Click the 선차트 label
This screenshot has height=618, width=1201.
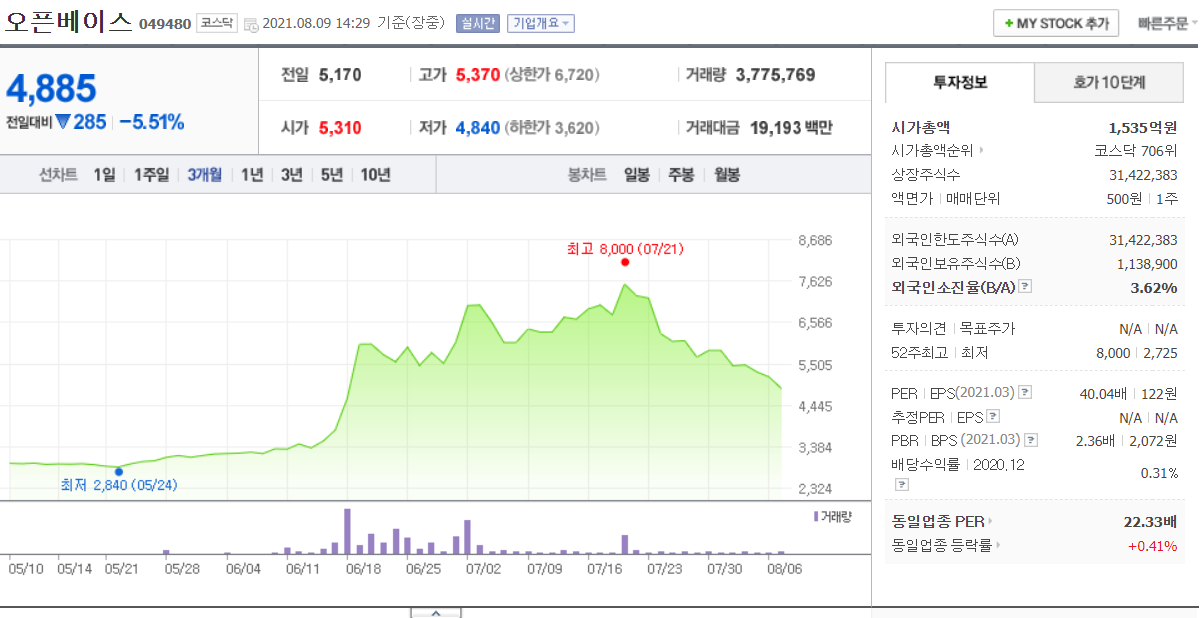tap(58, 175)
